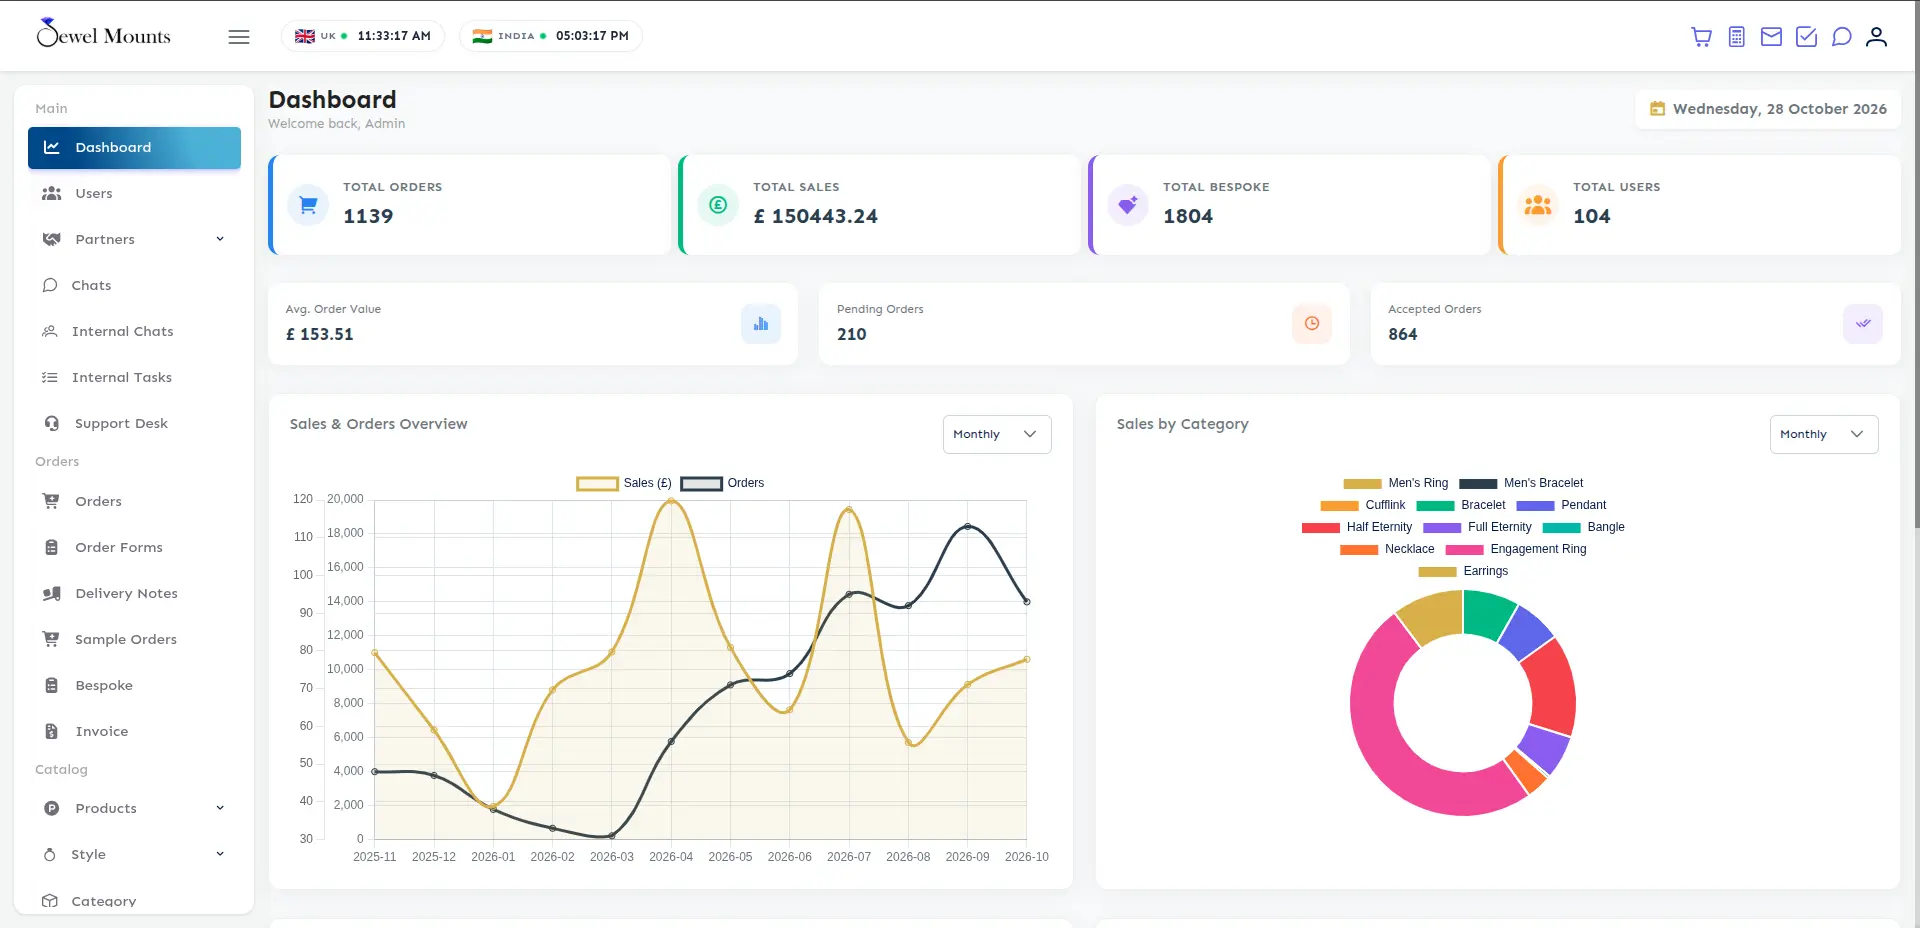This screenshot has height=928, width=1920.
Task: Open the Support Desk link
Action: (134, 423)
